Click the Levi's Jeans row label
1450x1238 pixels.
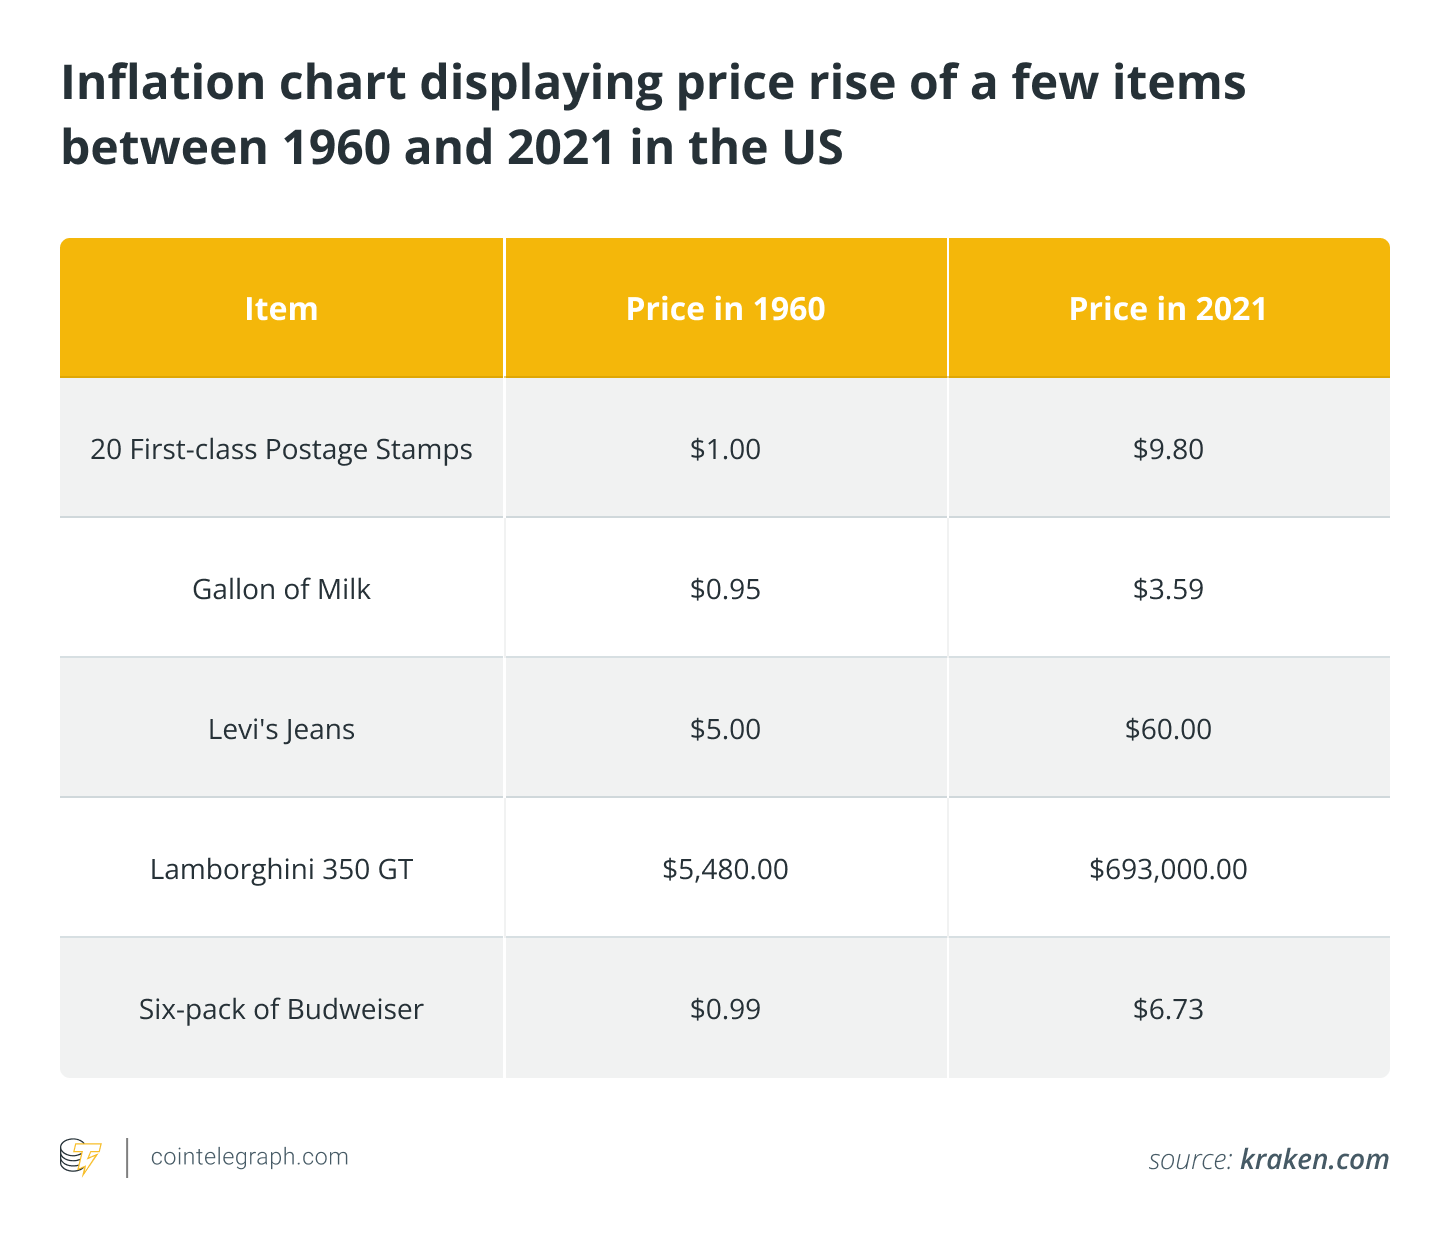click(x=281, y=729)
